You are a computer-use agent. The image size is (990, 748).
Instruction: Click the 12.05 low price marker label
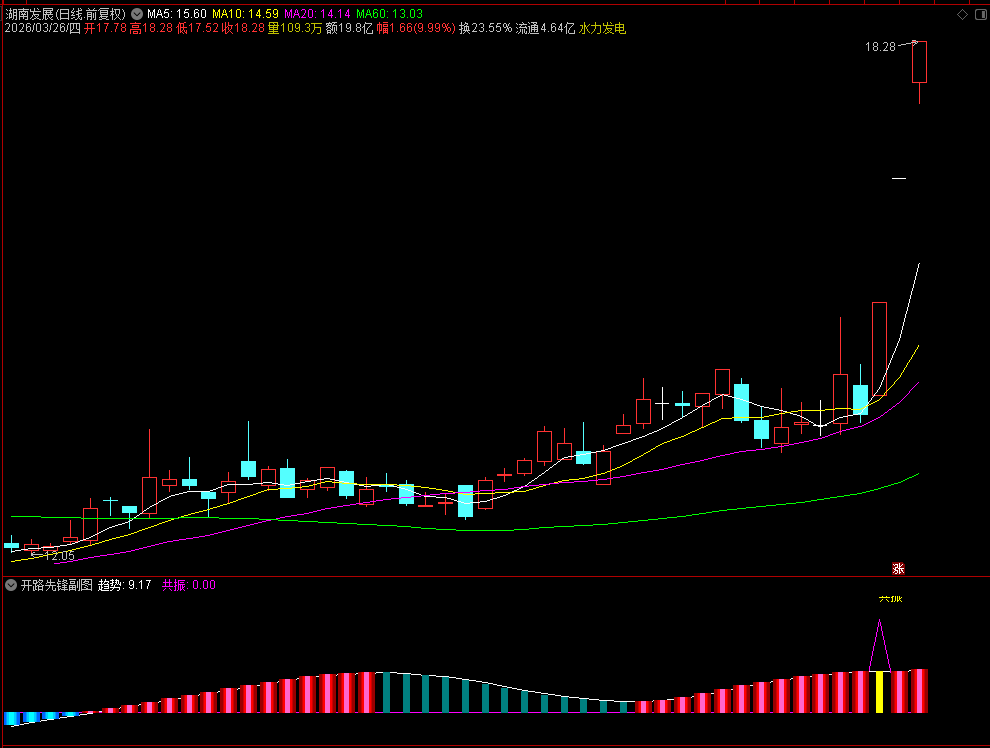point(59,556)
